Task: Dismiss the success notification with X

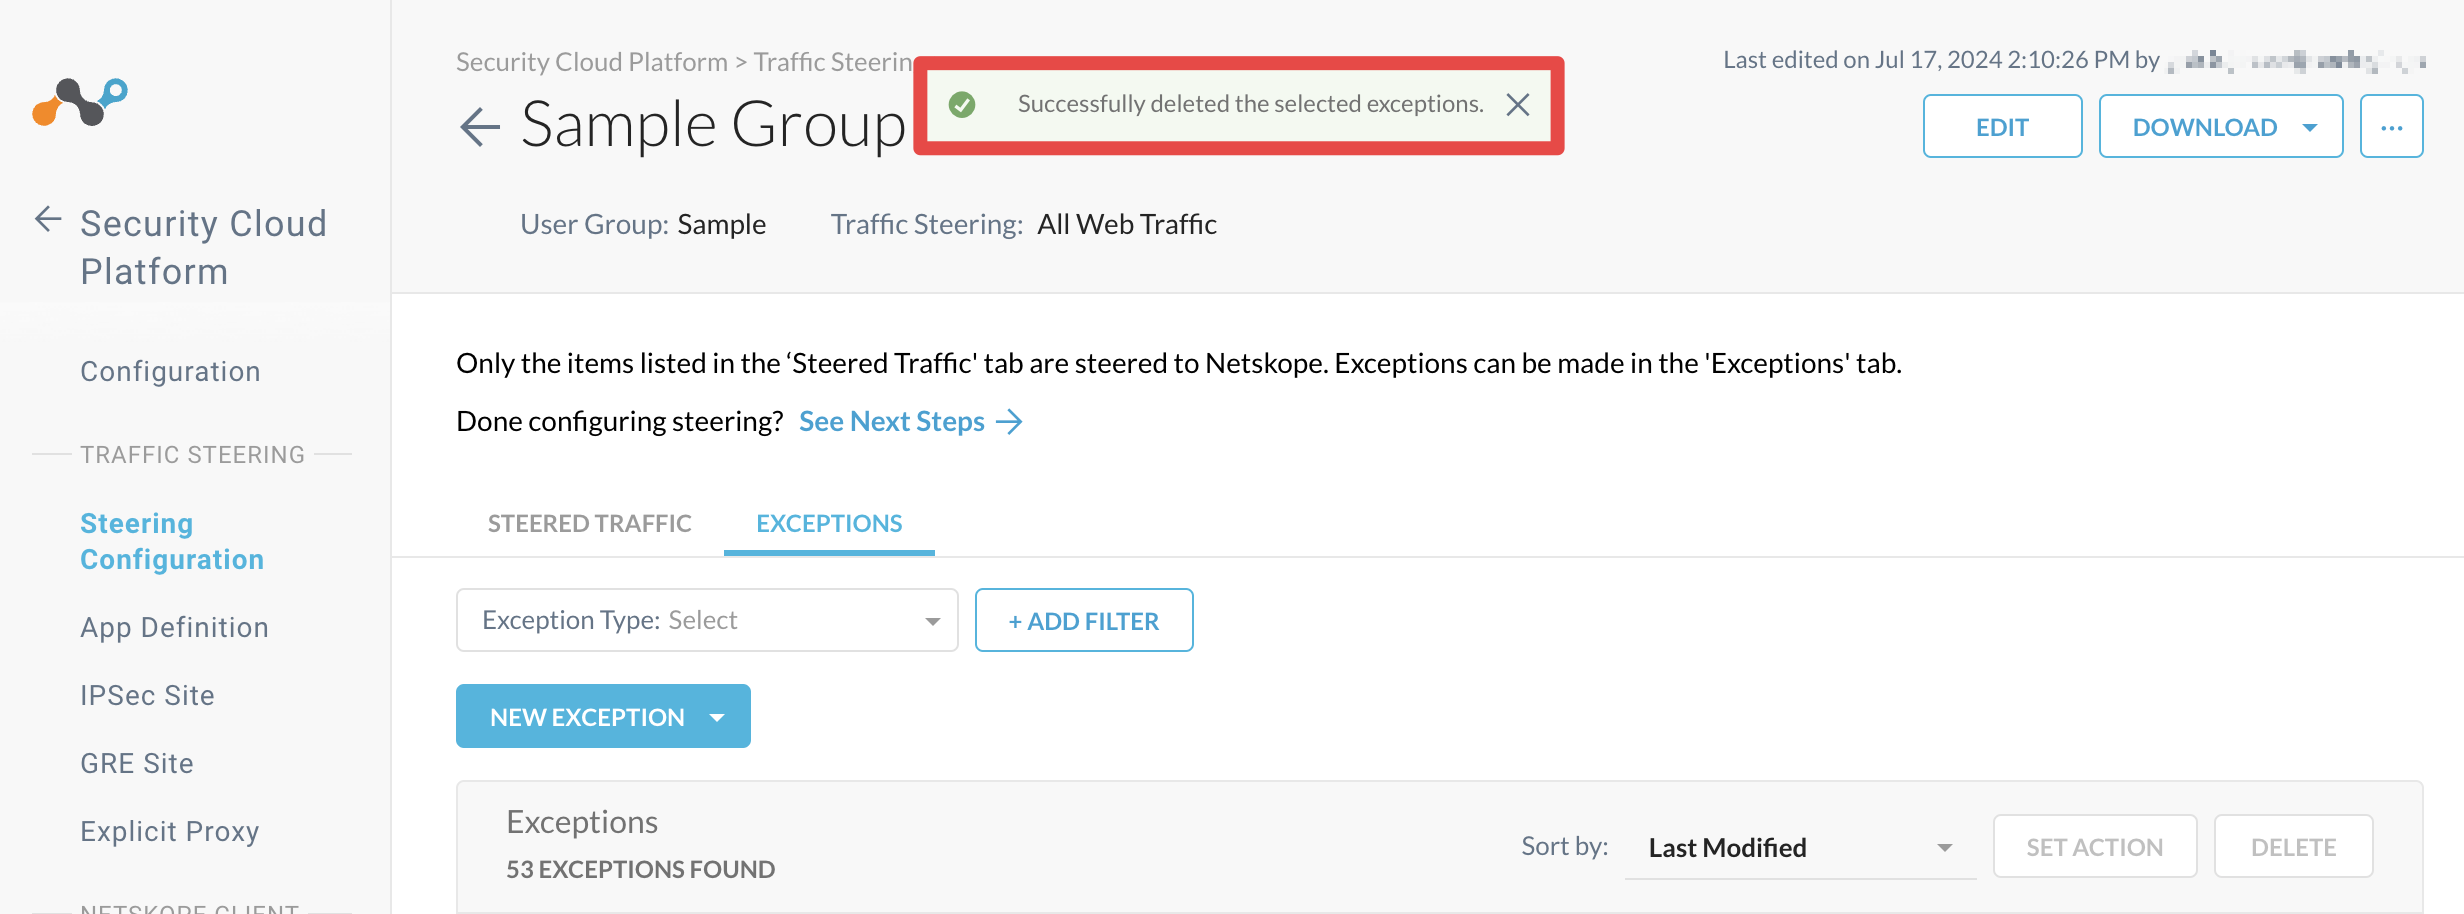Action: coord(1518,104)
